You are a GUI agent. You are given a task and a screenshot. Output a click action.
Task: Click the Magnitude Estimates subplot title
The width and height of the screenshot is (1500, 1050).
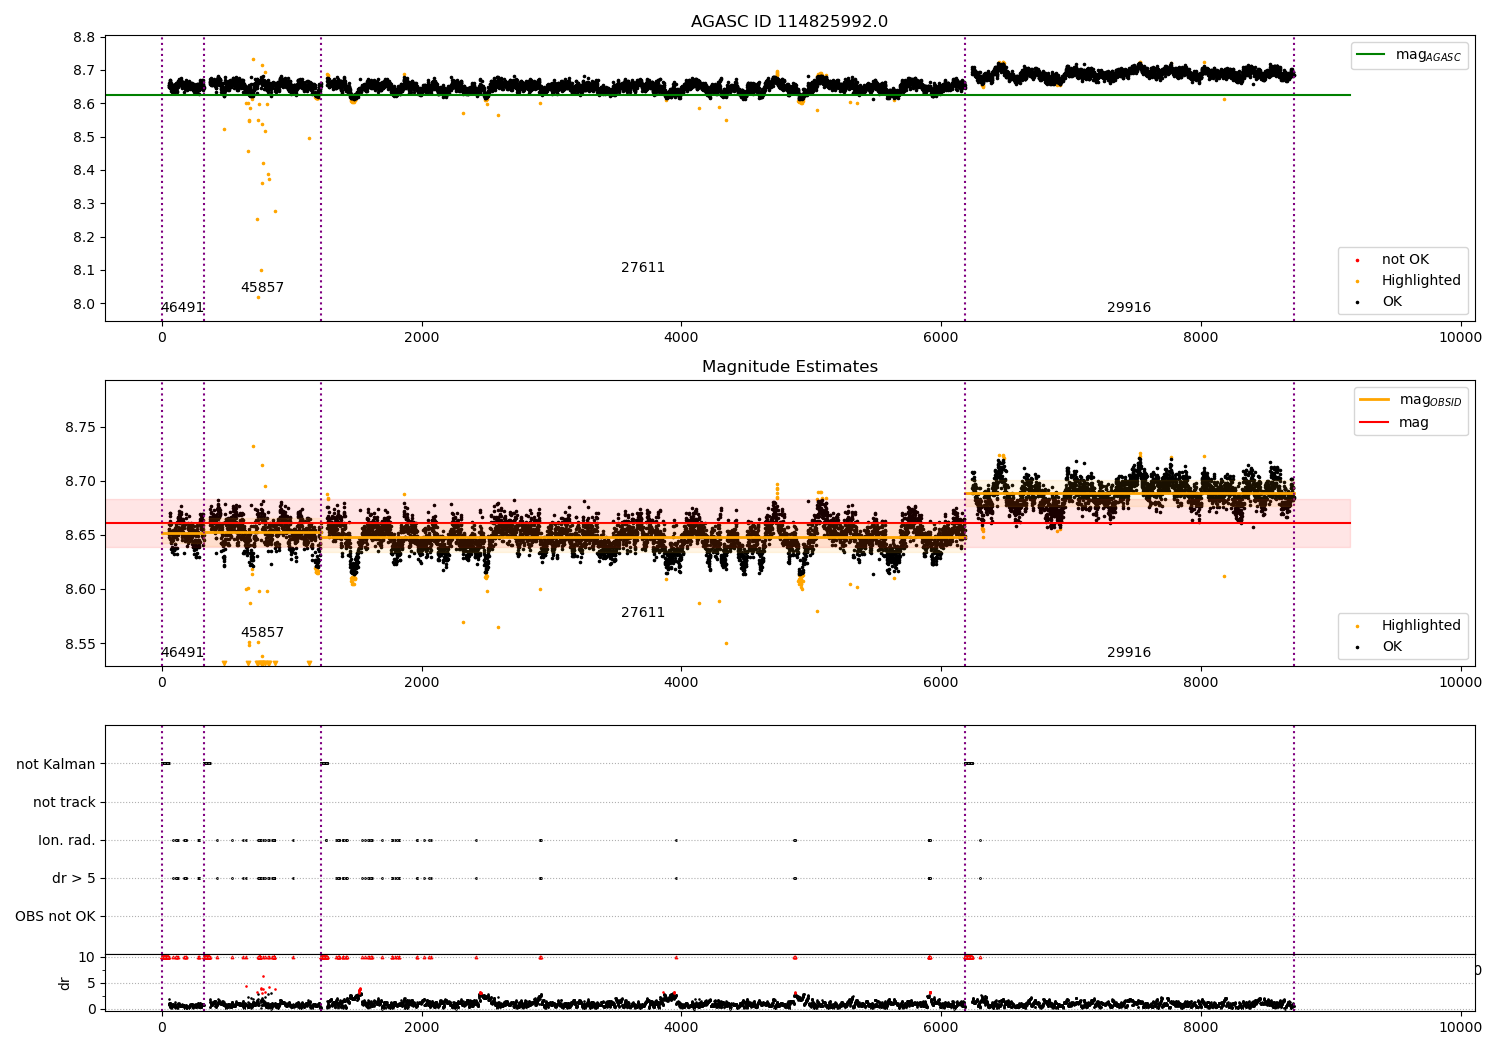789,367
